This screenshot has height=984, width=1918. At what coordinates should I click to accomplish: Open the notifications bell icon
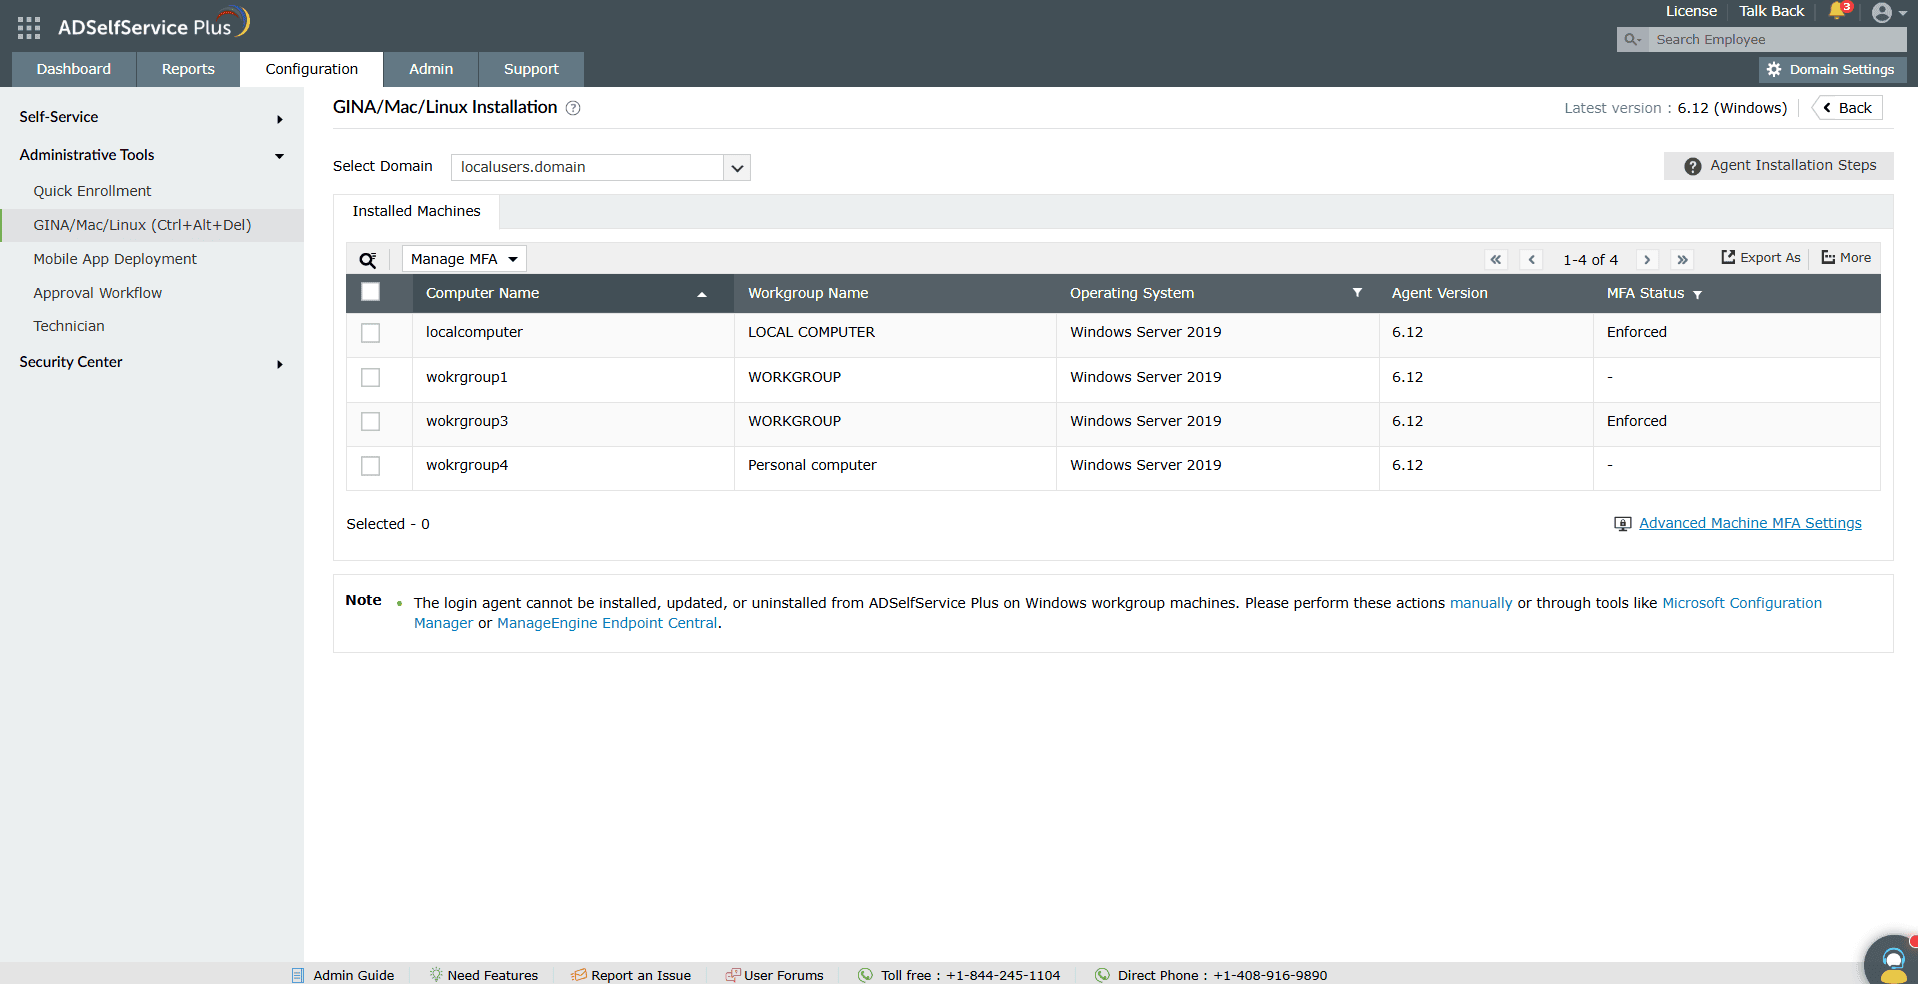coord(1838,11)
